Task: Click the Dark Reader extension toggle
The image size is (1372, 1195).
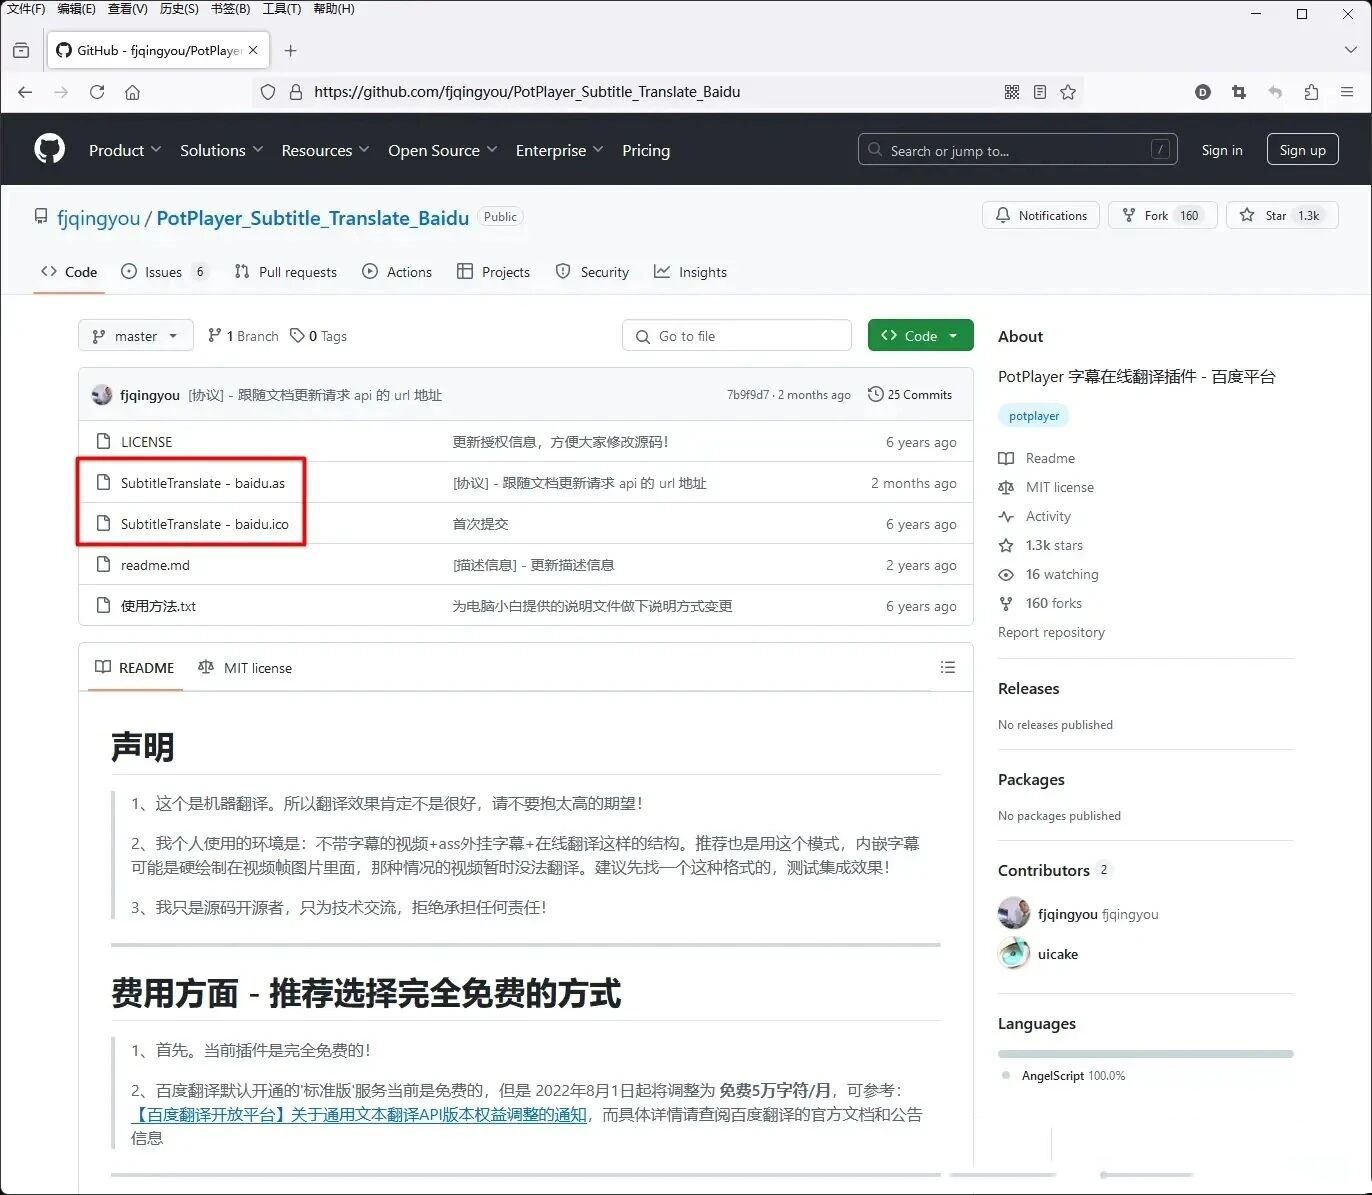Action: (x=1202, y=91)
